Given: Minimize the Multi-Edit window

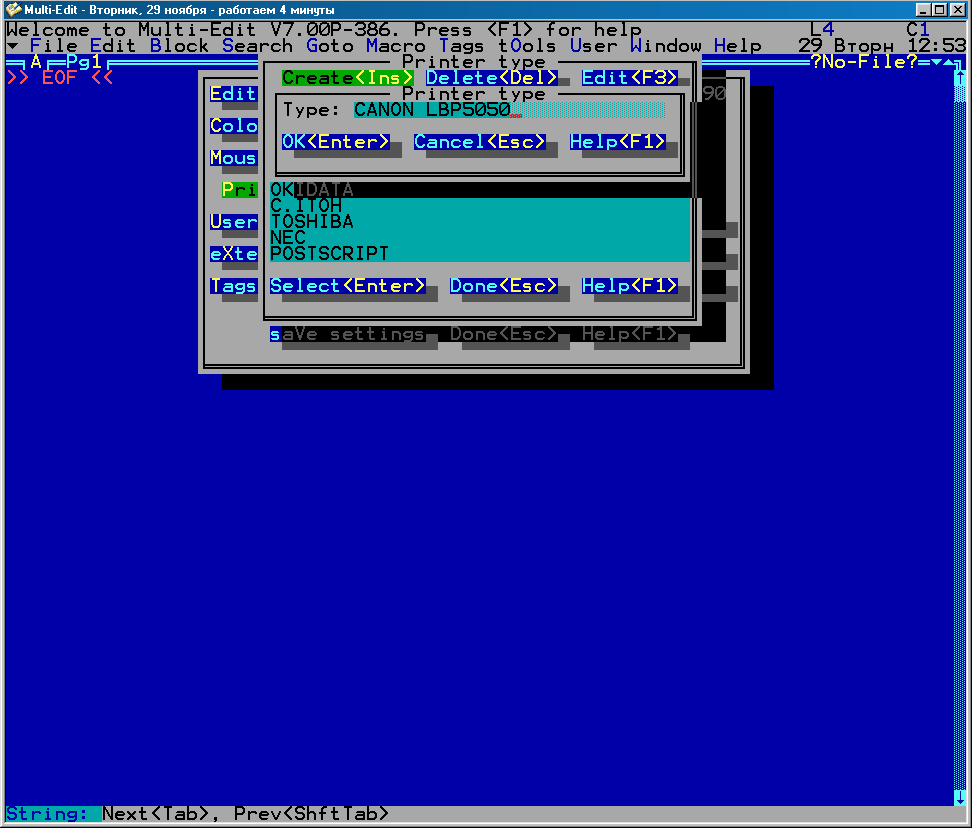Looking at the screenshot, I should point(923,9).
